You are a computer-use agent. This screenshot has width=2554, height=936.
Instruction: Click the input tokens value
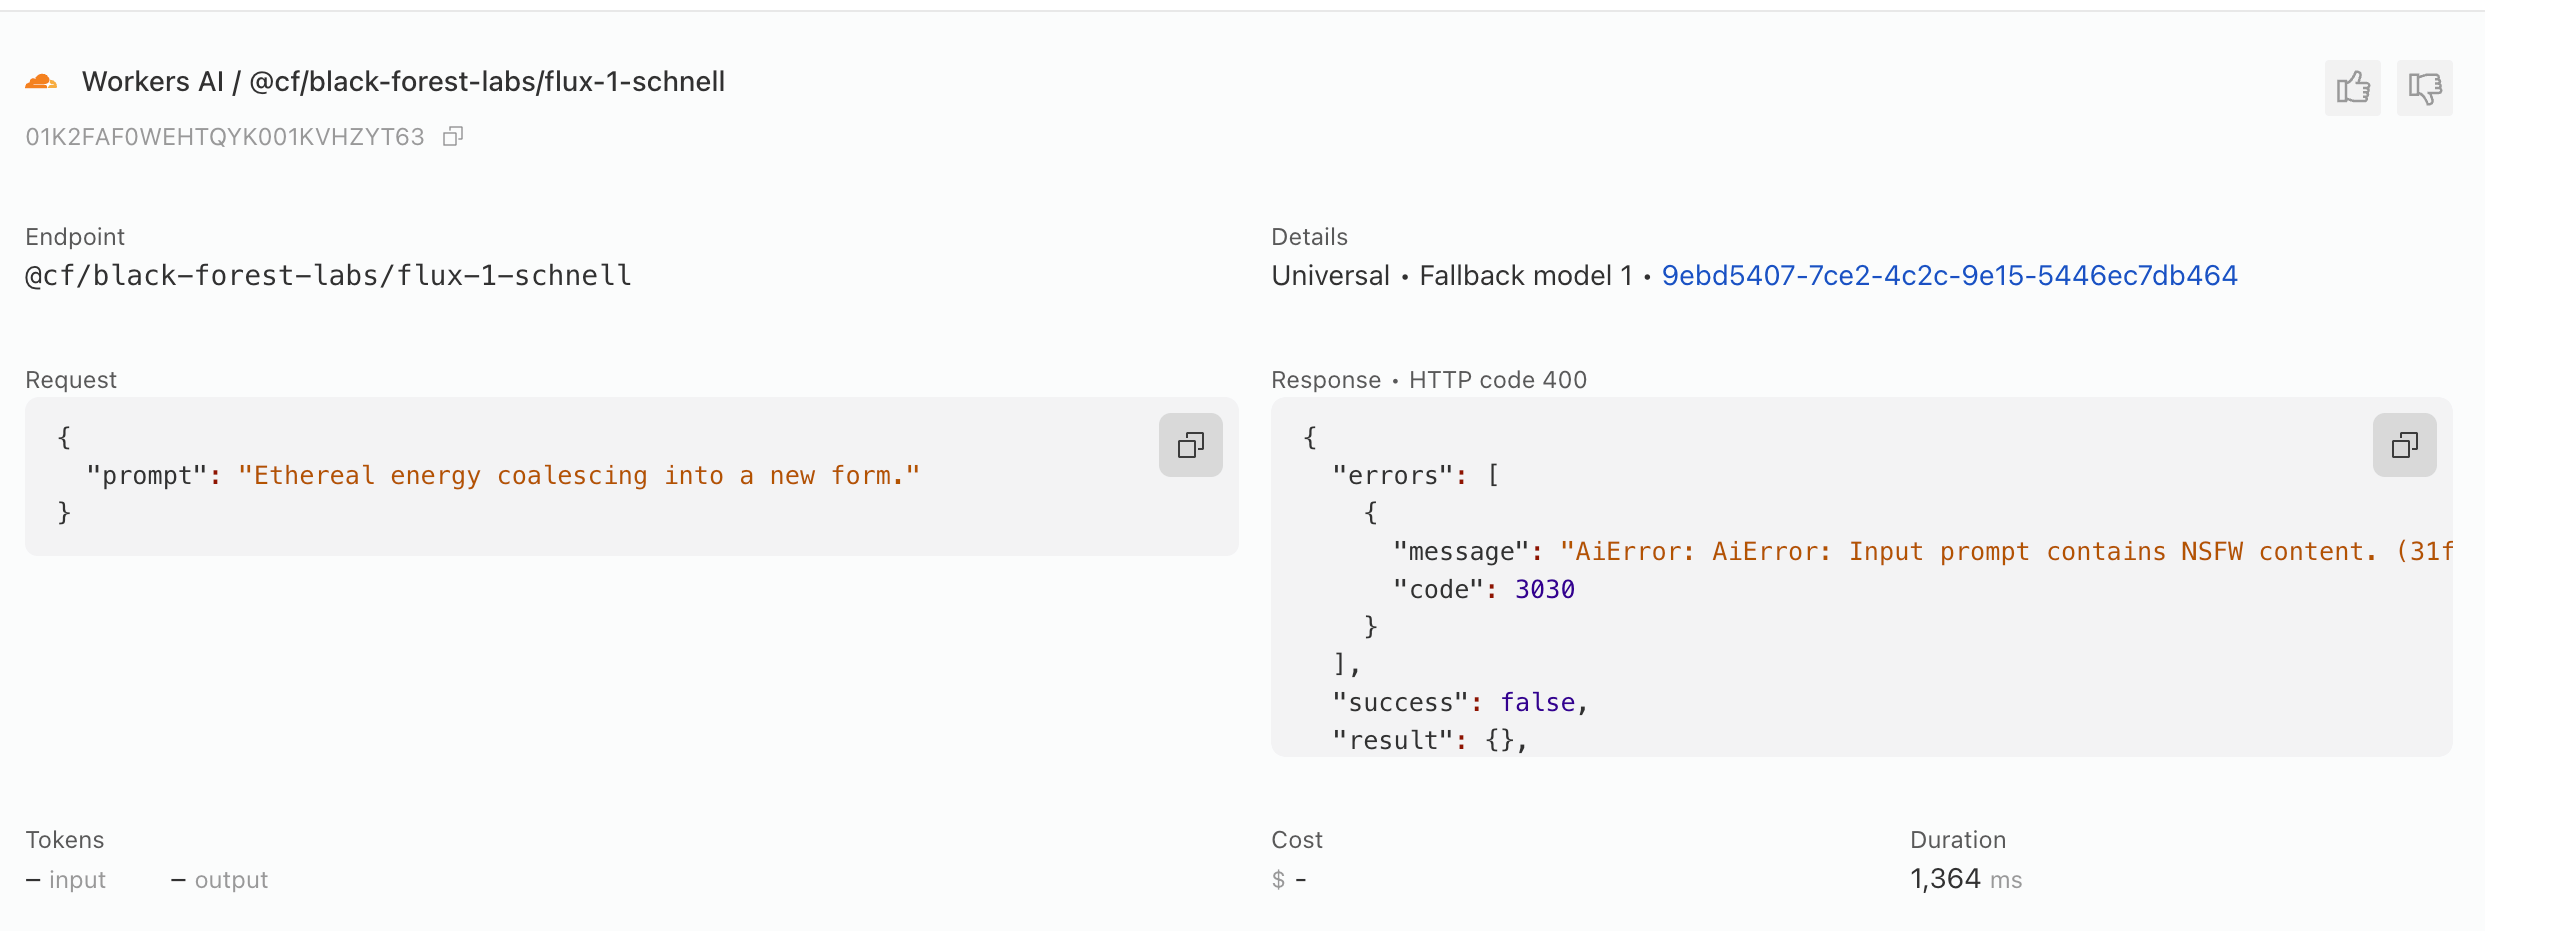66,880
